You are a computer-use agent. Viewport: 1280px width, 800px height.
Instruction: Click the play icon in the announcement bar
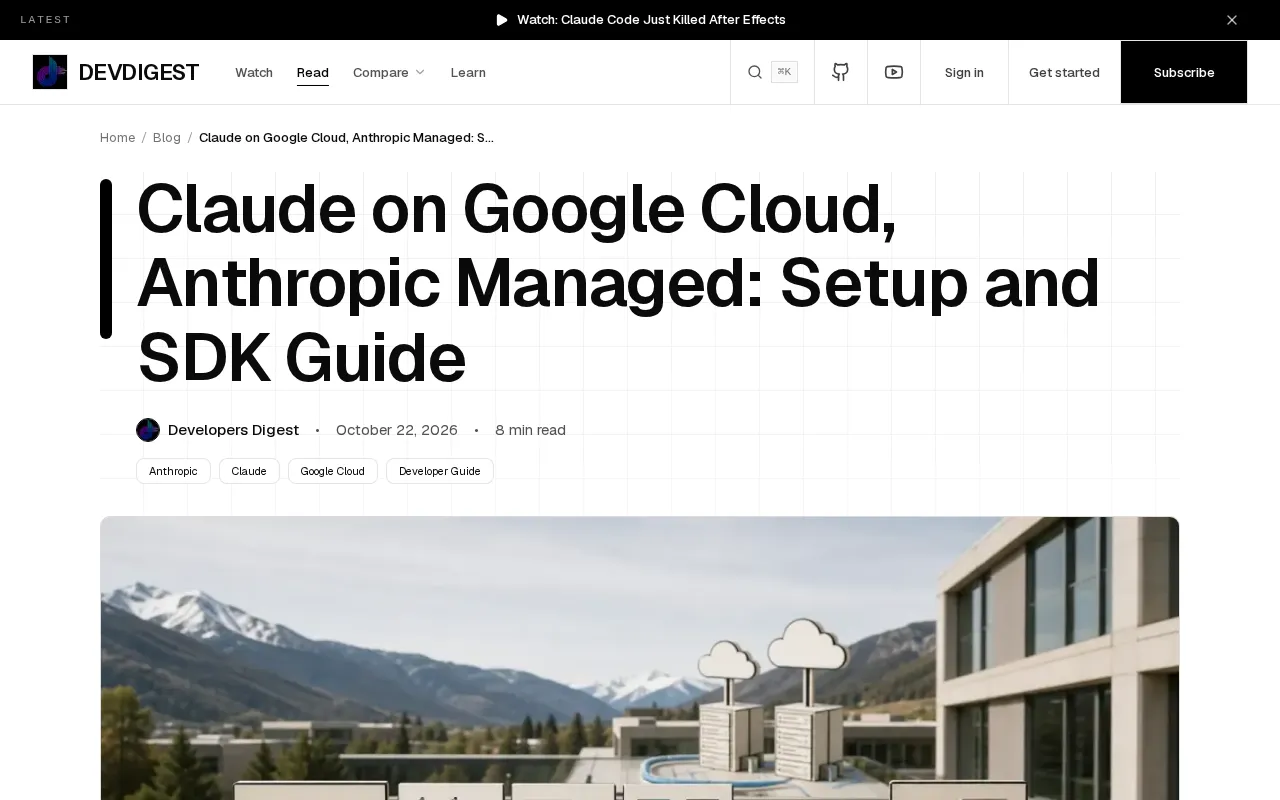[502, 20]
